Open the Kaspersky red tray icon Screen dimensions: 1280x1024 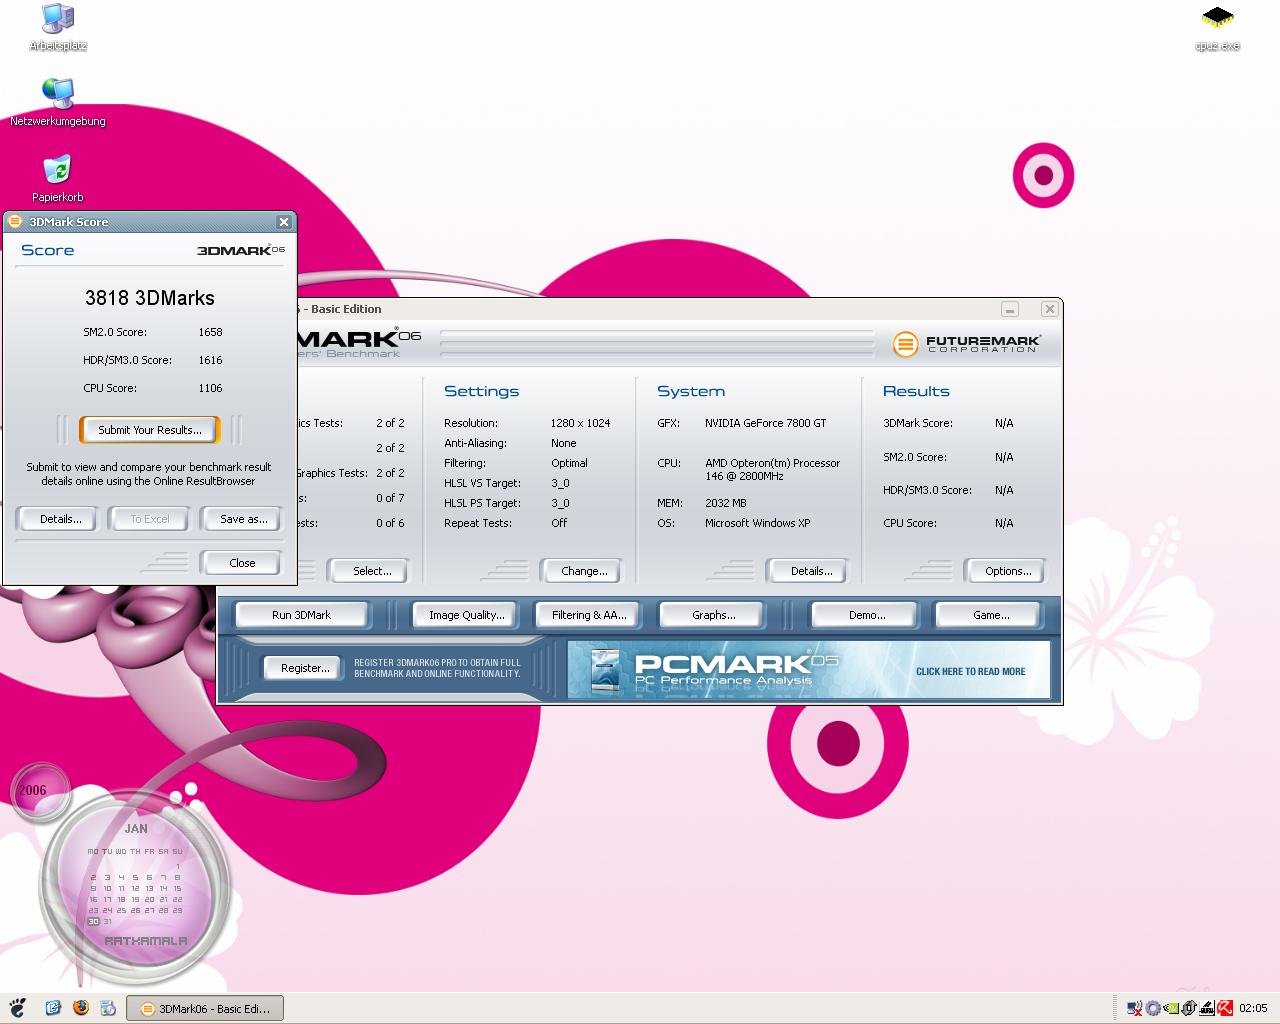(x=1225, y=1008)
